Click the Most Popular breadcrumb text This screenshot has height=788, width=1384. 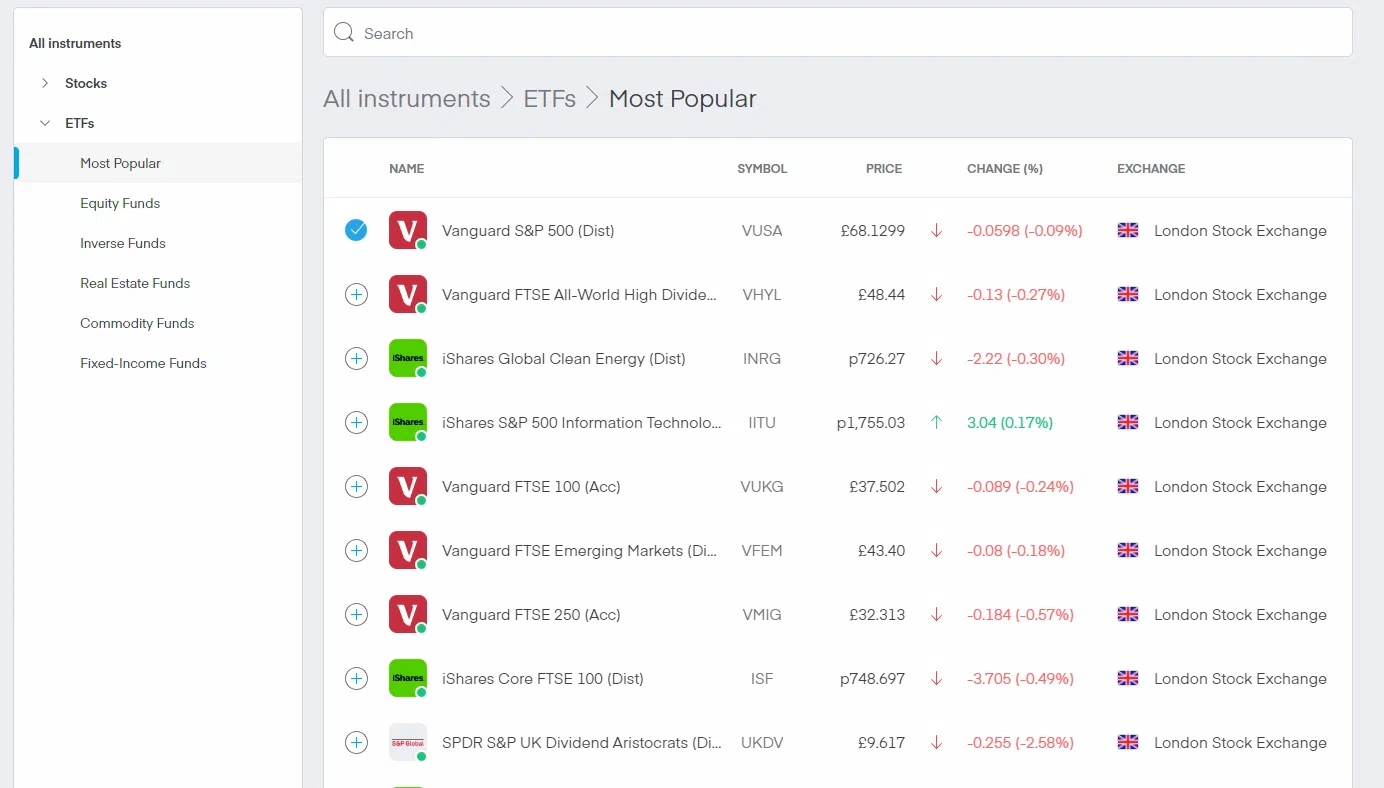point(683,99)
